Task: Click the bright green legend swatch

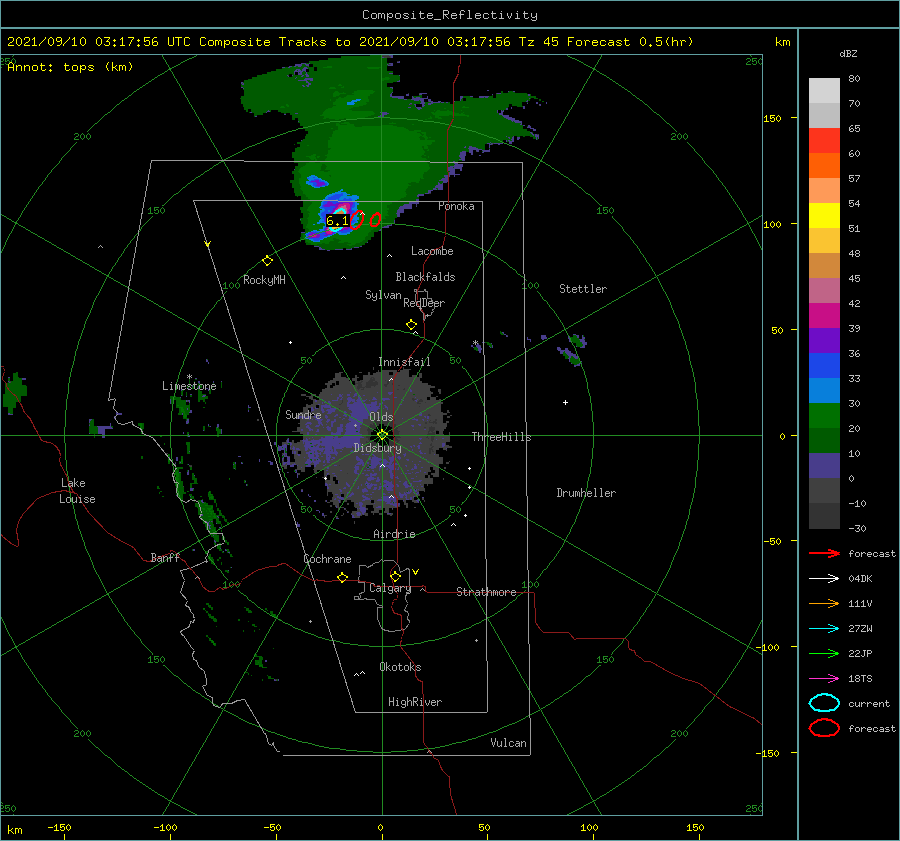Action: click(824, 415)
